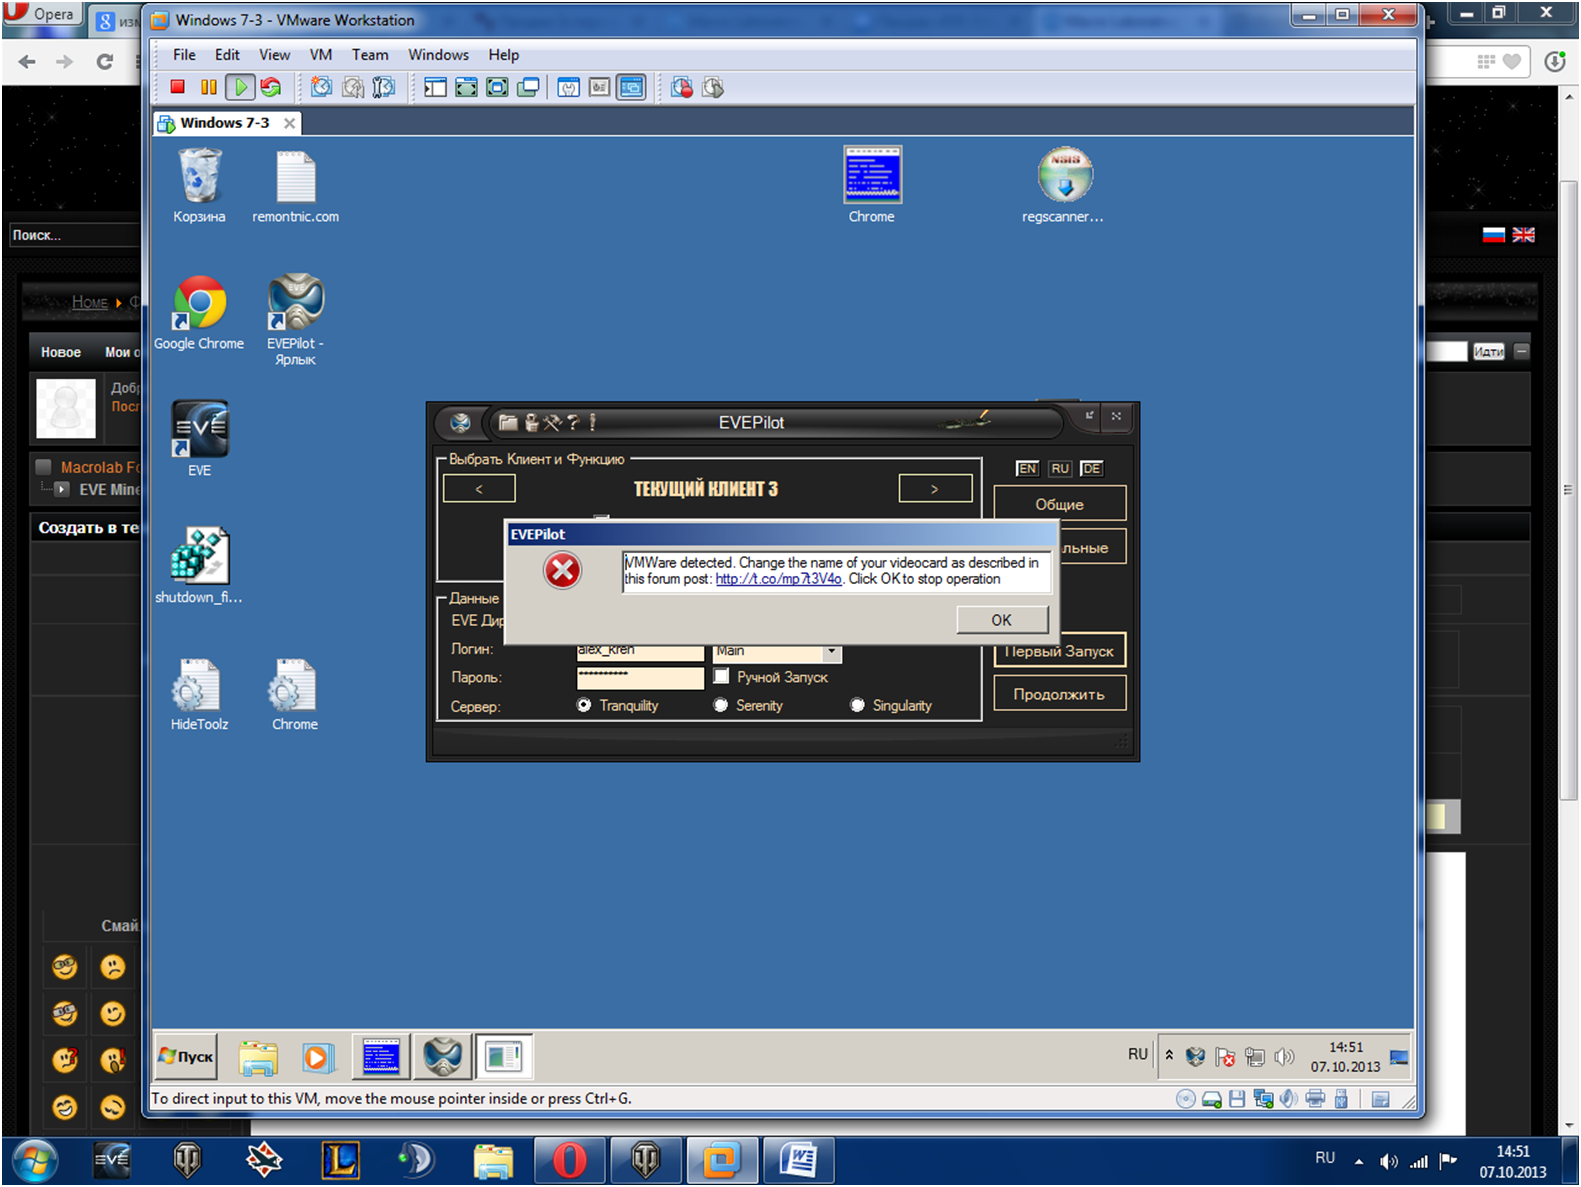Show hidden icons arrow in host taskbar
1581x1187 pixels.
click(x=1358, y=1161)
